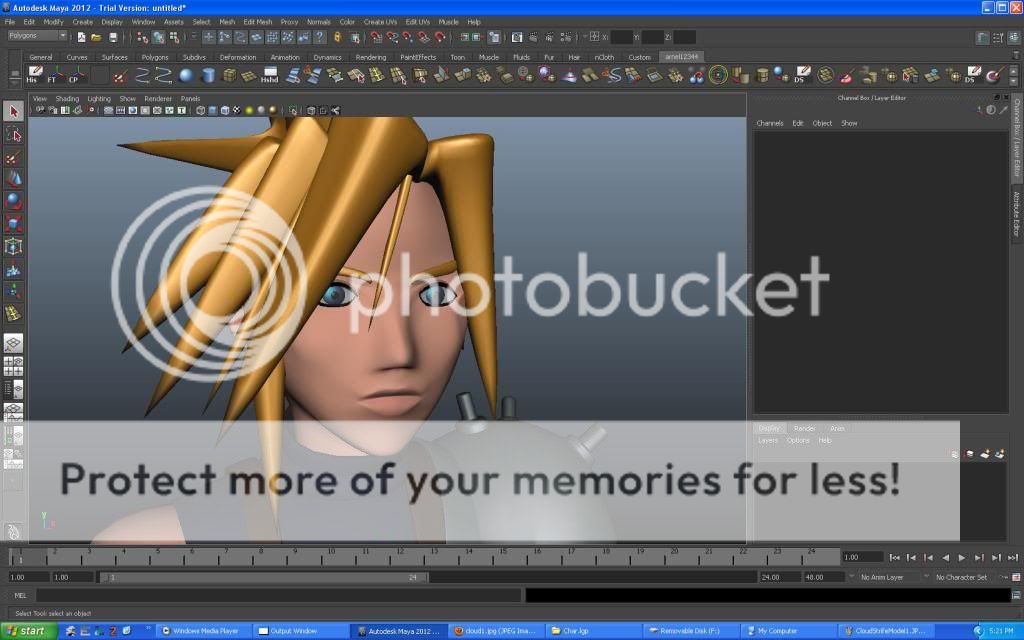Click the MEL command line input

pos(279,595)
